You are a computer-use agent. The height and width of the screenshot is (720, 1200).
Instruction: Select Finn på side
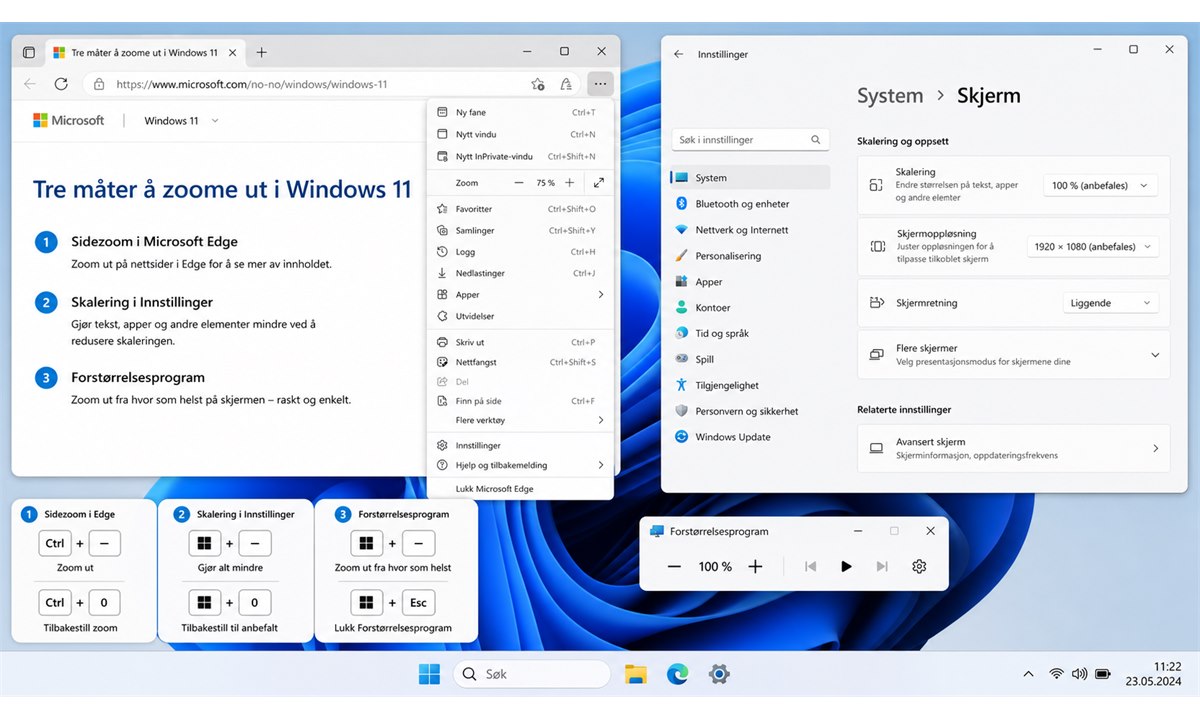pos(520,401)
